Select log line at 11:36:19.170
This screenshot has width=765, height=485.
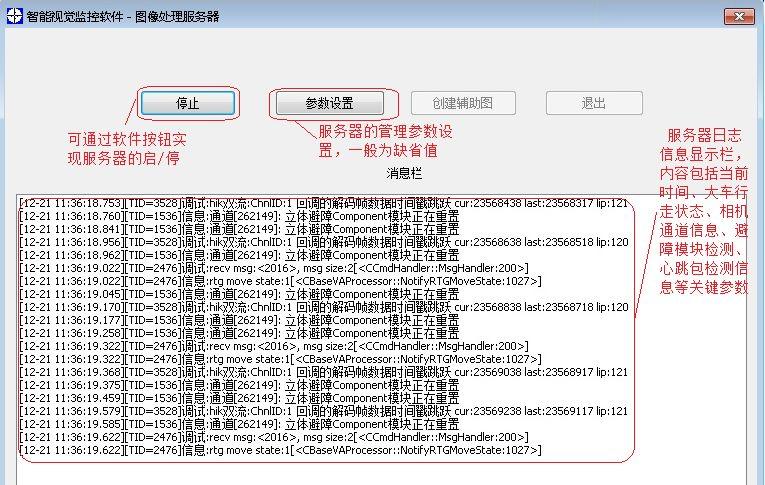[324, 307]
